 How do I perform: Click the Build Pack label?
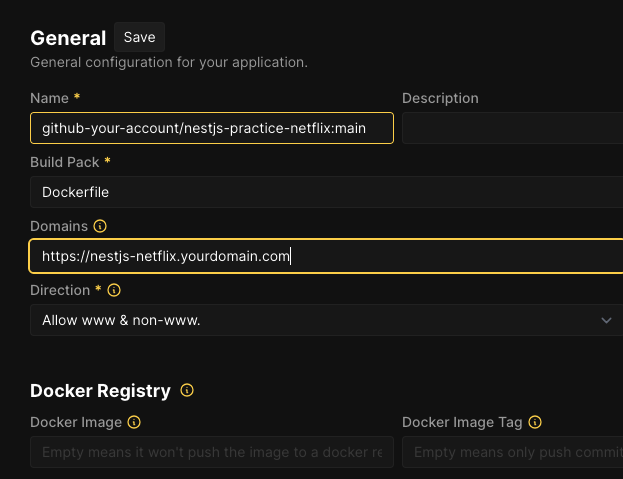point(65,161)
